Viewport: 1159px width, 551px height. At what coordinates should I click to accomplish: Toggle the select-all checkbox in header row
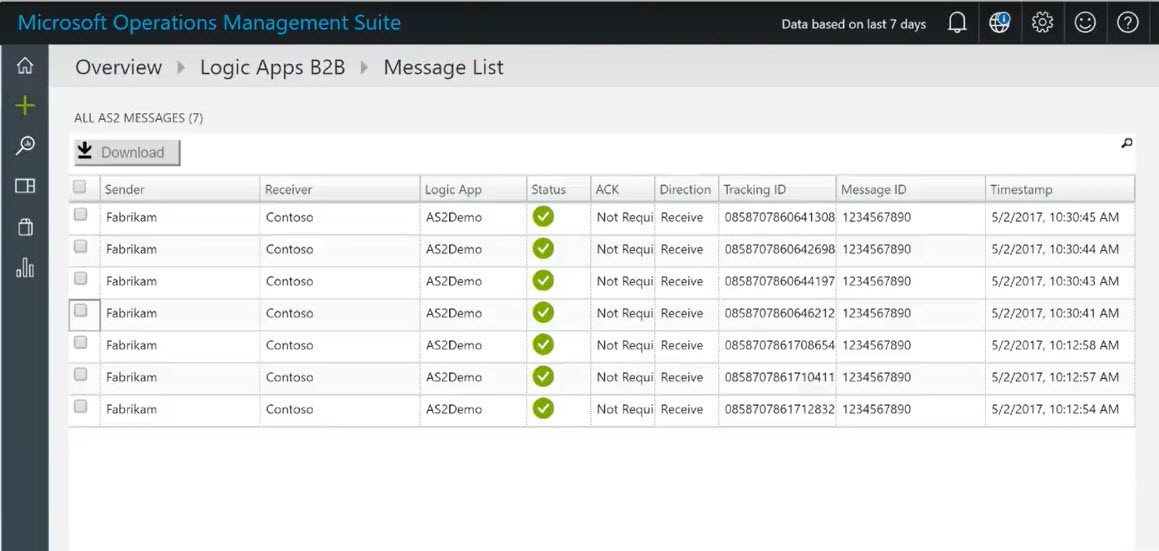80,187
